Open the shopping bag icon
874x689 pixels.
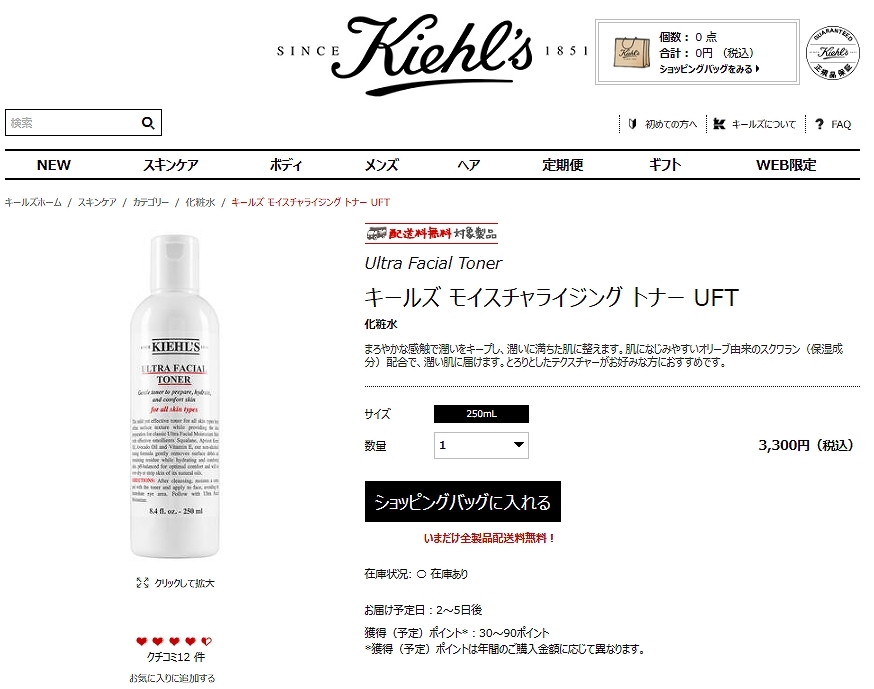pyautogui.click(x=632, y=53)
